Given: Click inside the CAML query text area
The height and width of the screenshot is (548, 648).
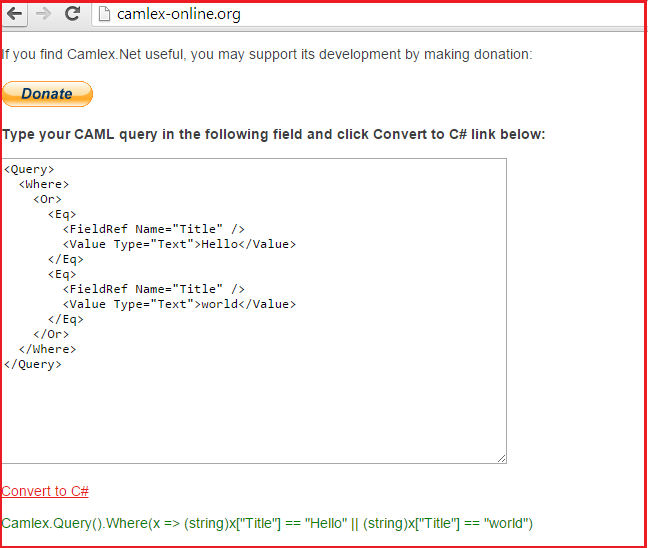Looking at the screenshot, I should tap(254, 311).
